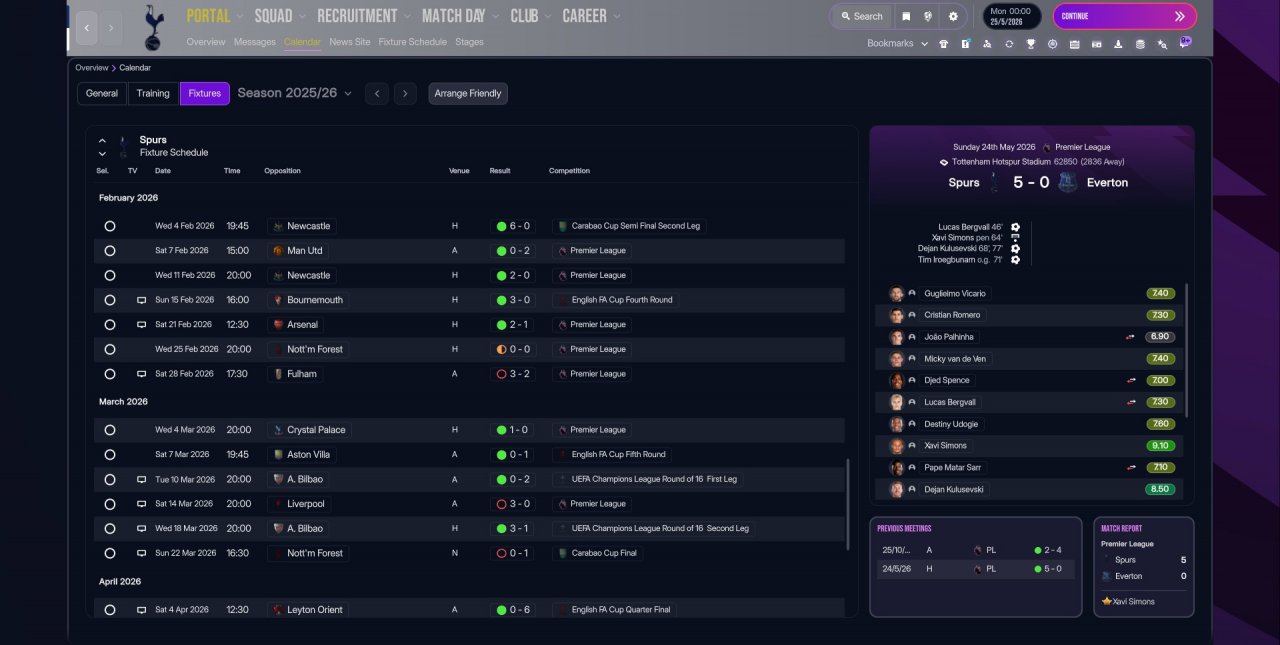Expand the Career menu dropdown arrow
This screenshot has width=1280, height=645.
point(617,16)
